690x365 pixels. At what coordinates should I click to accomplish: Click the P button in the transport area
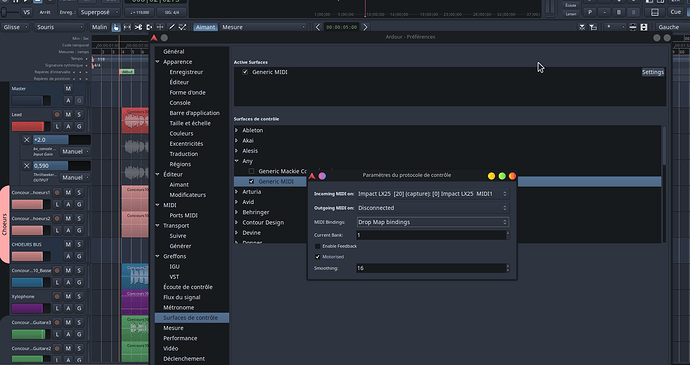click(590, 12)
